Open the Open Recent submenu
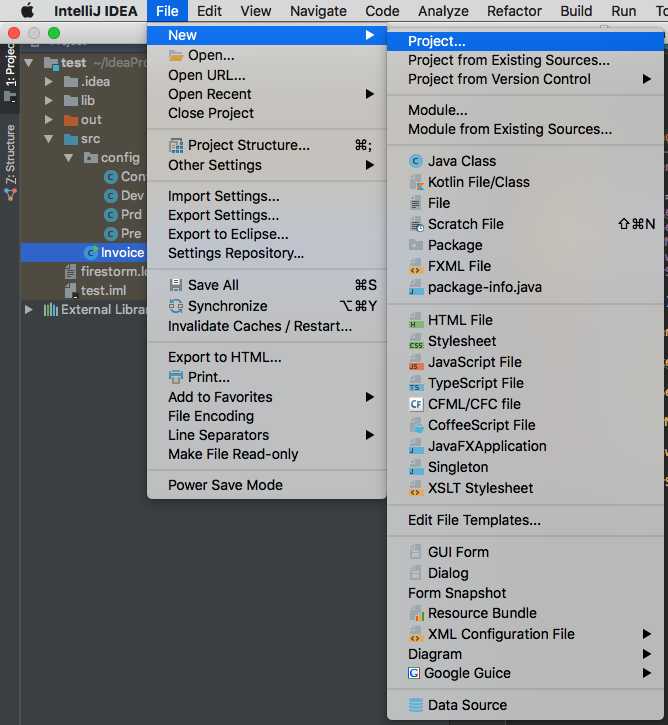This screenshot has width=668, height=725. click(x=267, y=94)
